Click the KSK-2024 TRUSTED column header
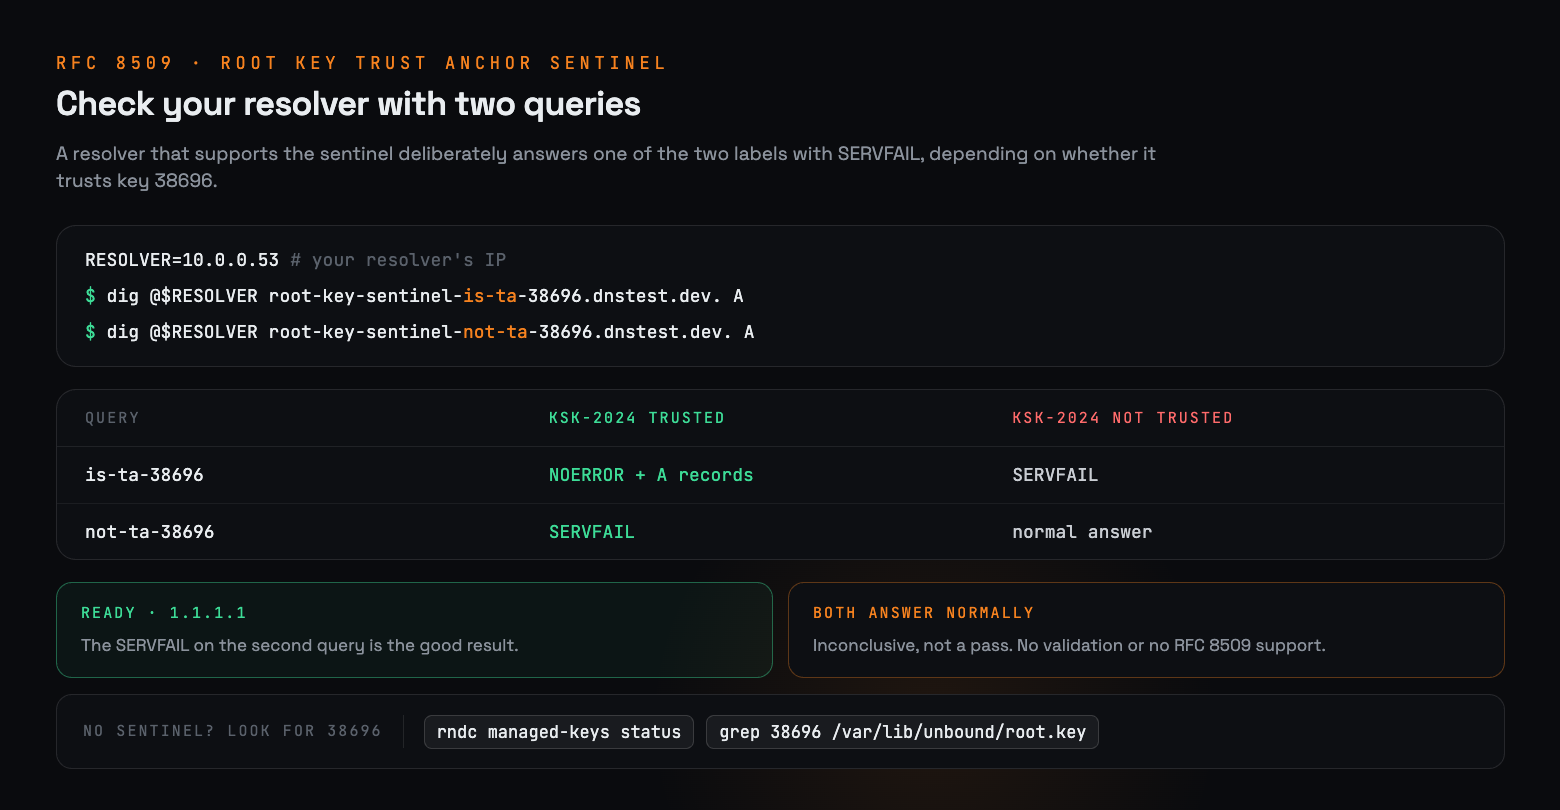 tap(637, 418)
